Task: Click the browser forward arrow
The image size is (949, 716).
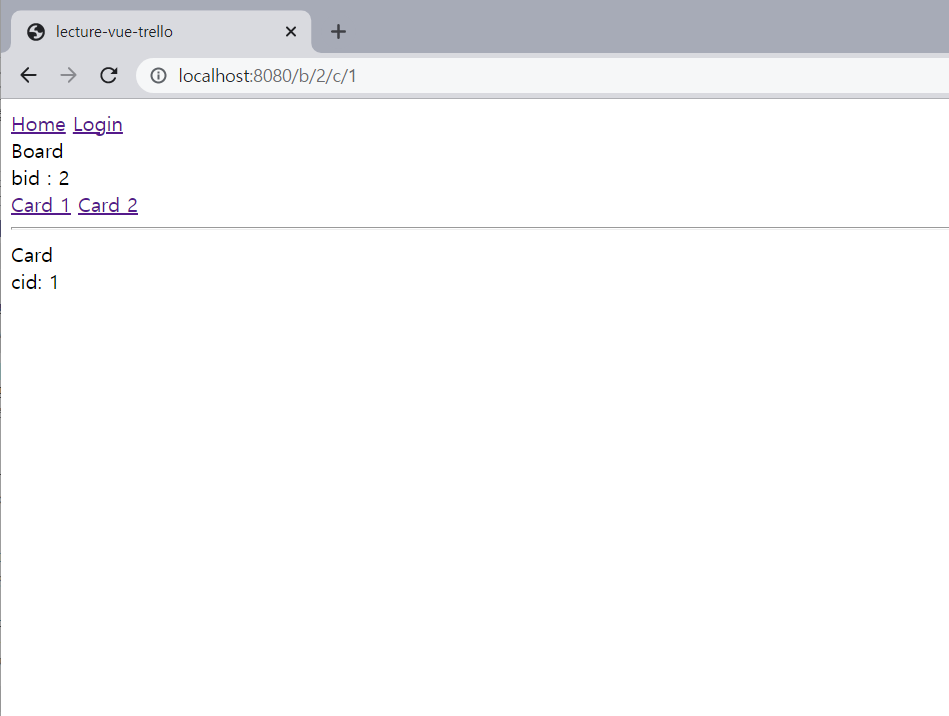Action: 68,75
